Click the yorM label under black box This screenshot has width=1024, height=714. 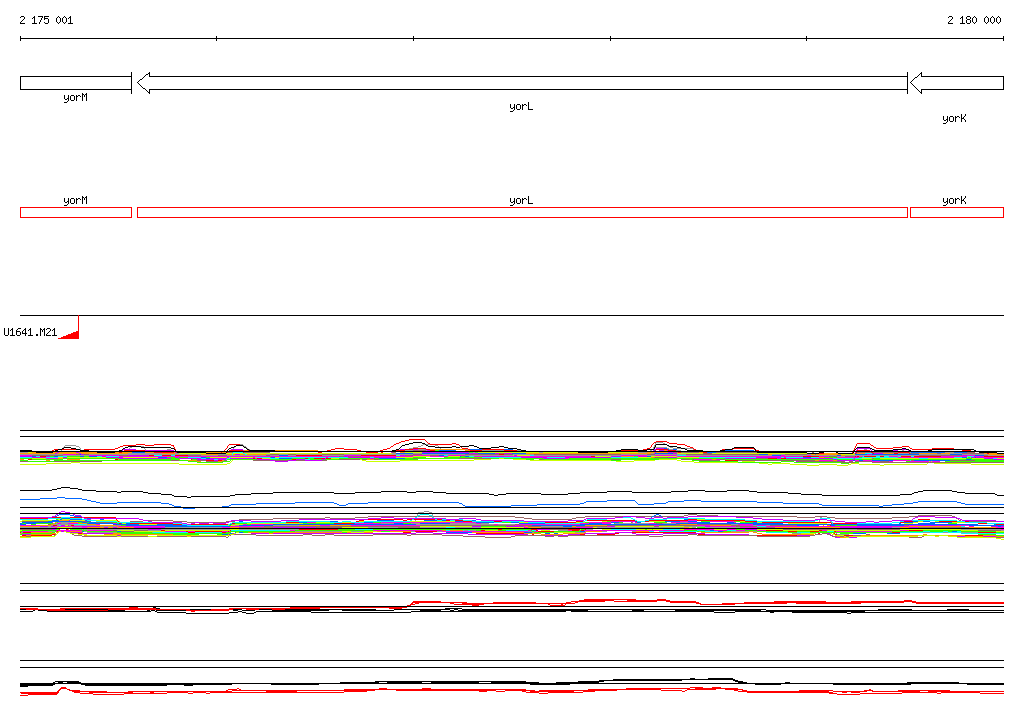click(75, 97)
